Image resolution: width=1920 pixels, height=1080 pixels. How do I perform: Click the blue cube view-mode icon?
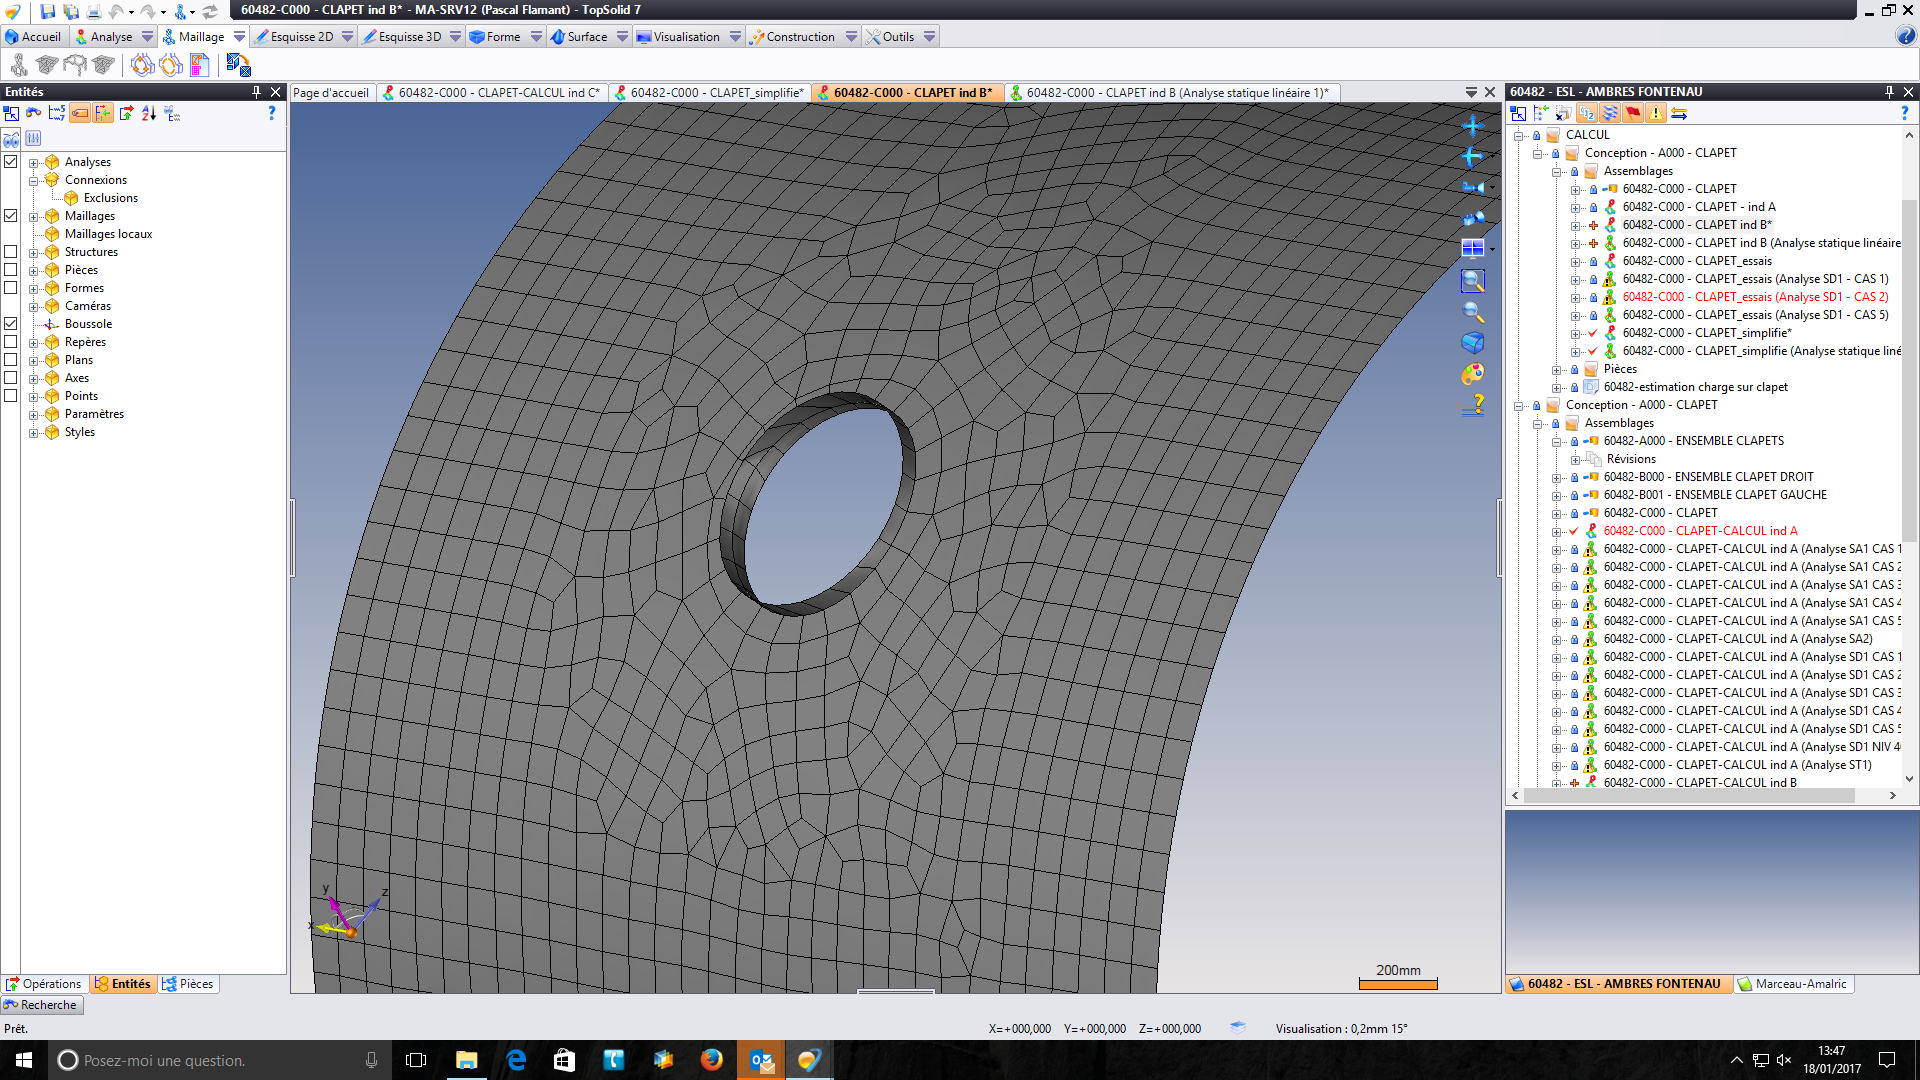(x=1472, y=343)
